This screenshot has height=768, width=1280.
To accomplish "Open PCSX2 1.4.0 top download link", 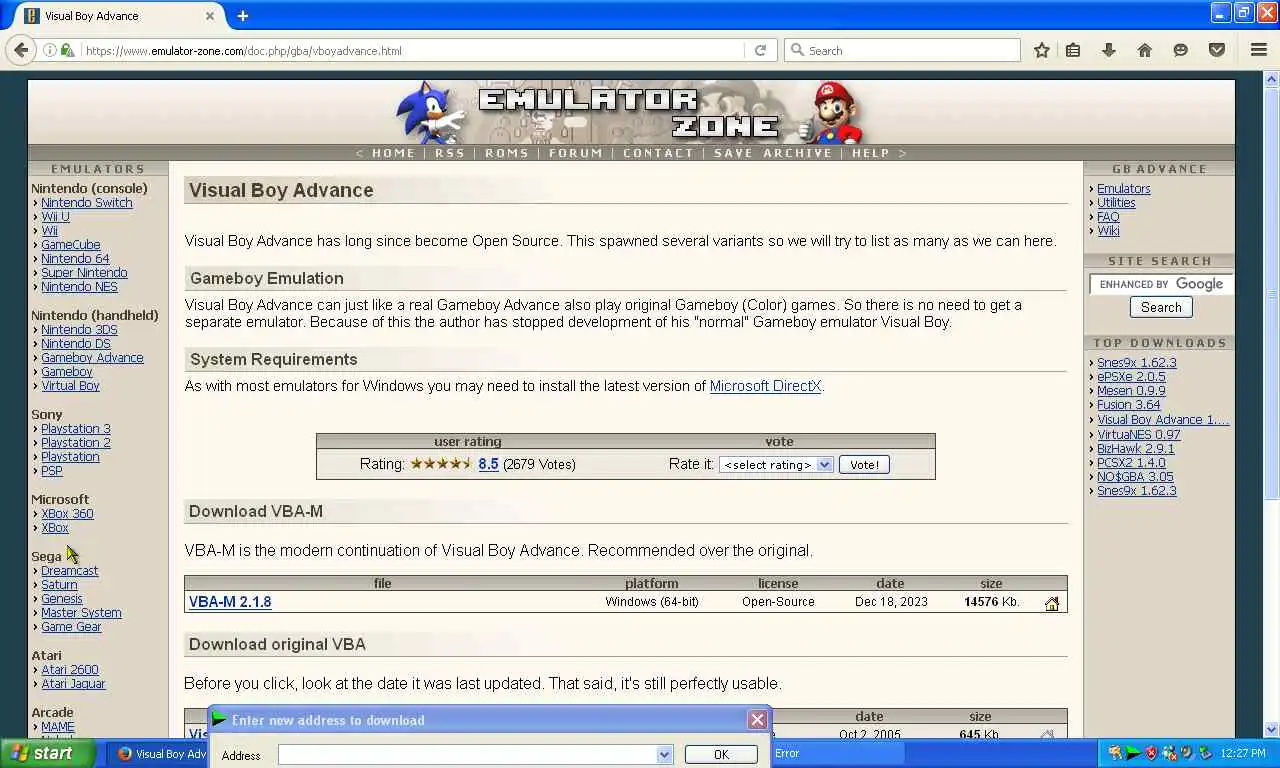I will click(1131, 463).
